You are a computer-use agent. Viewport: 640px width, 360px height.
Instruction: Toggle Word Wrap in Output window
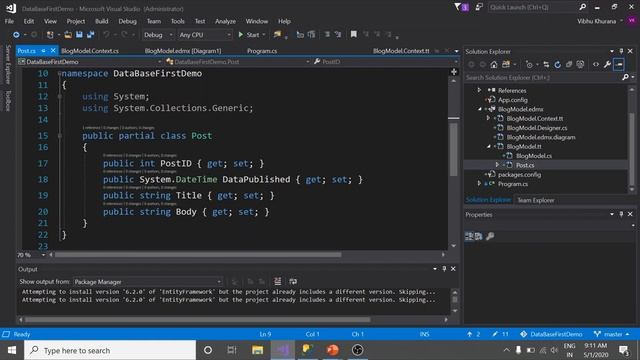(x=293, y=281)
